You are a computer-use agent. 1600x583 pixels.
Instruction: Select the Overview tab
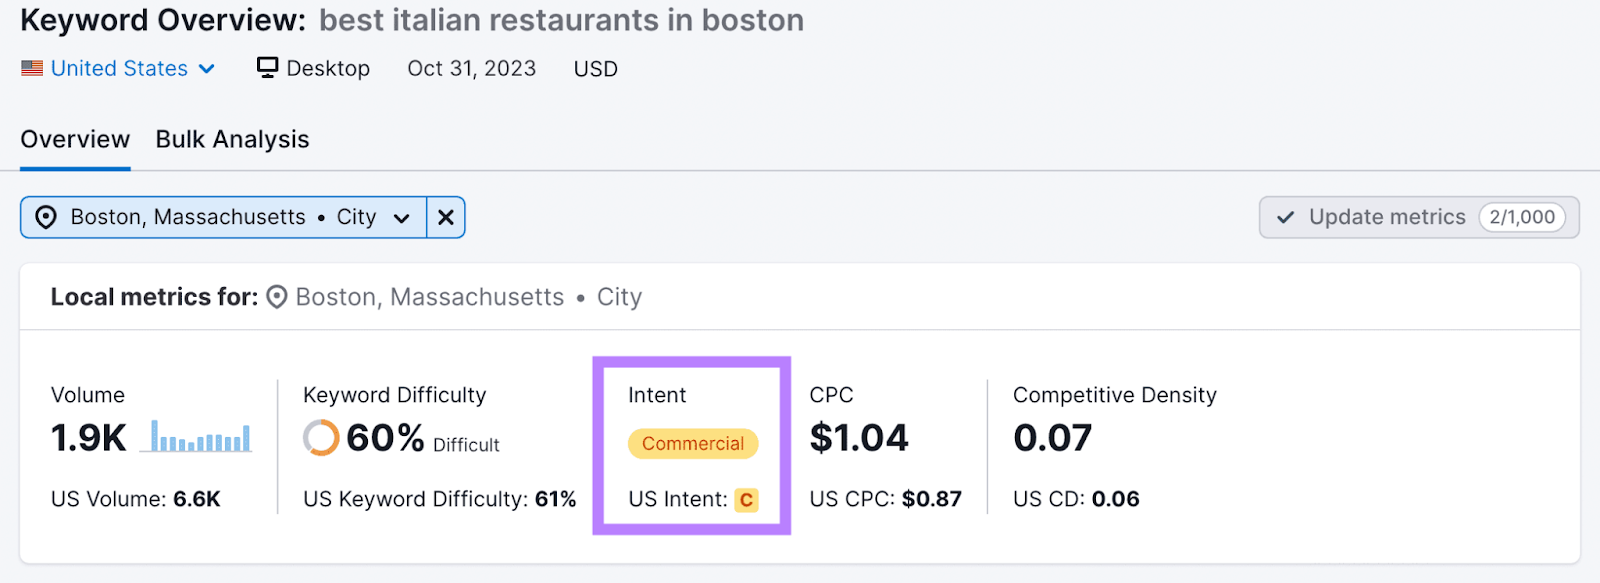74,139
